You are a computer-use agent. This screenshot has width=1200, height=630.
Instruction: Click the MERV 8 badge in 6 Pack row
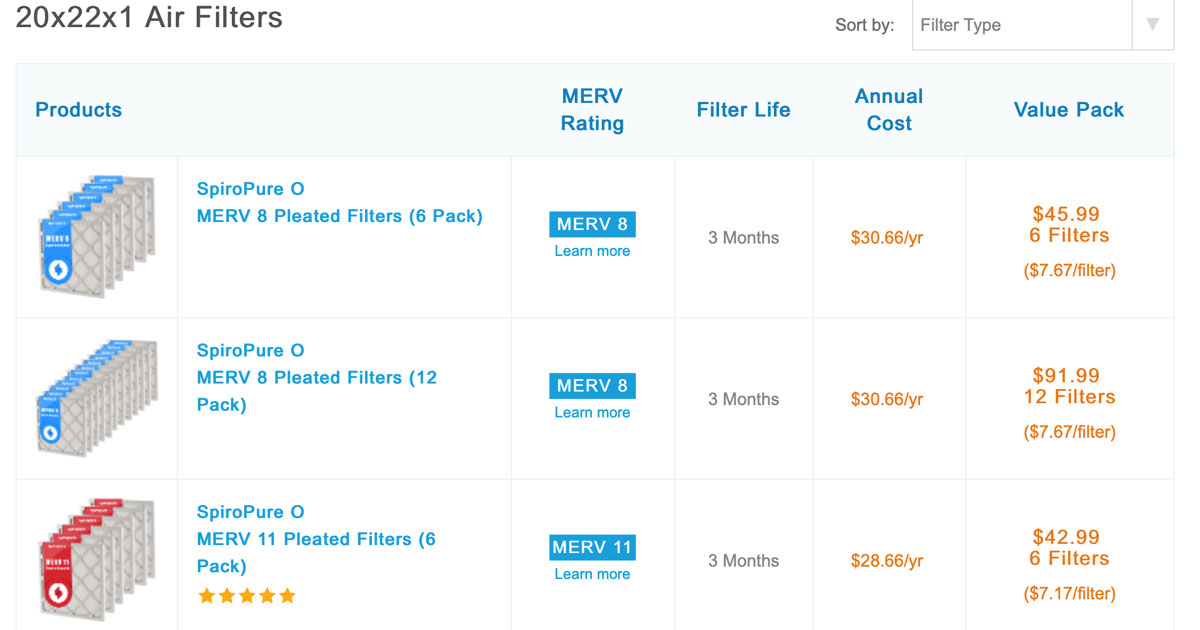tap(592, 224)
